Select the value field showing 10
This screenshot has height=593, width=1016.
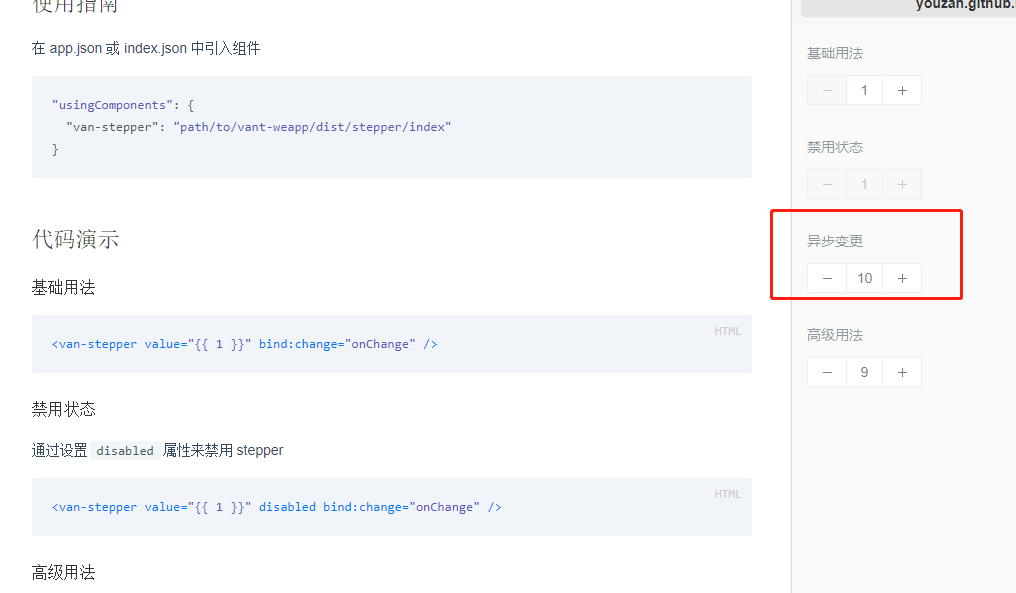click(x=864, y=277)
